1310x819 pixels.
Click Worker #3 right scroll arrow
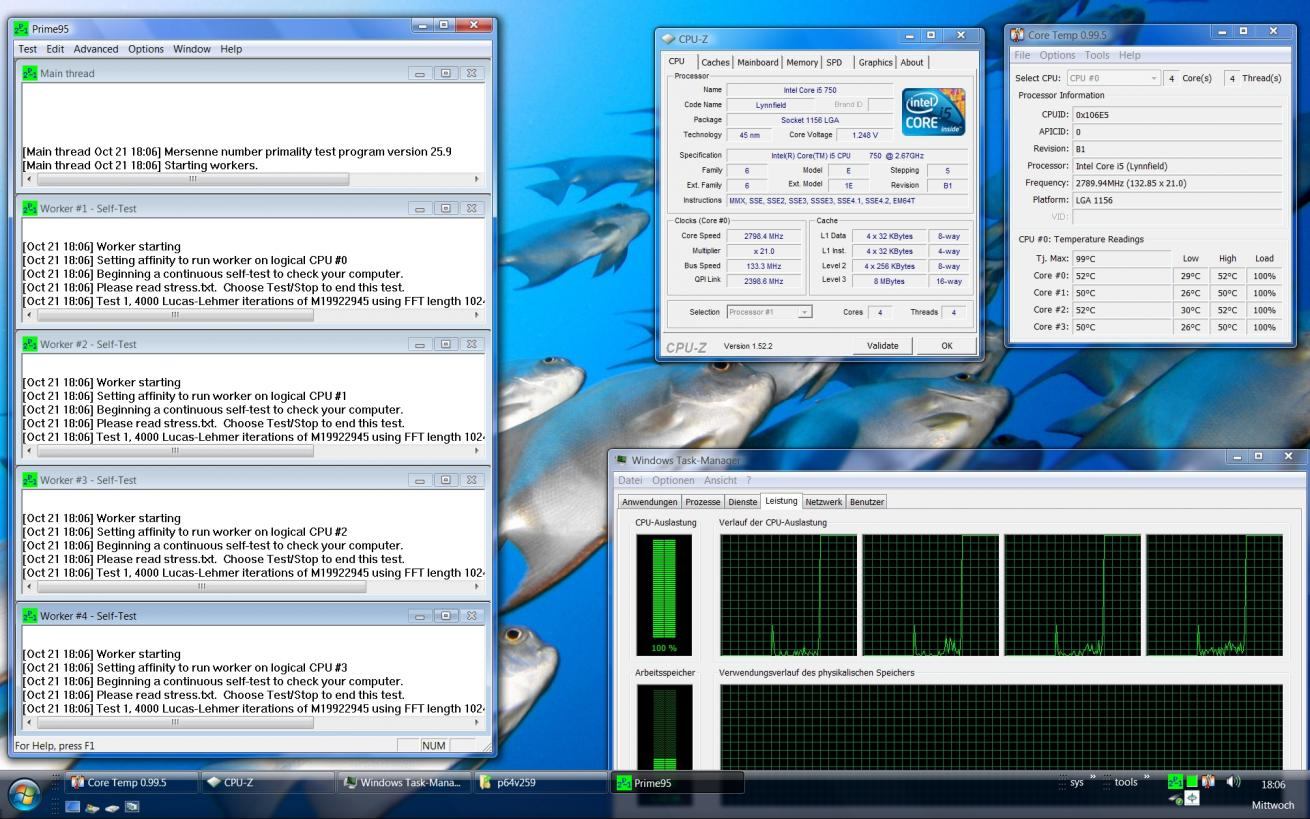click(477, 587)
